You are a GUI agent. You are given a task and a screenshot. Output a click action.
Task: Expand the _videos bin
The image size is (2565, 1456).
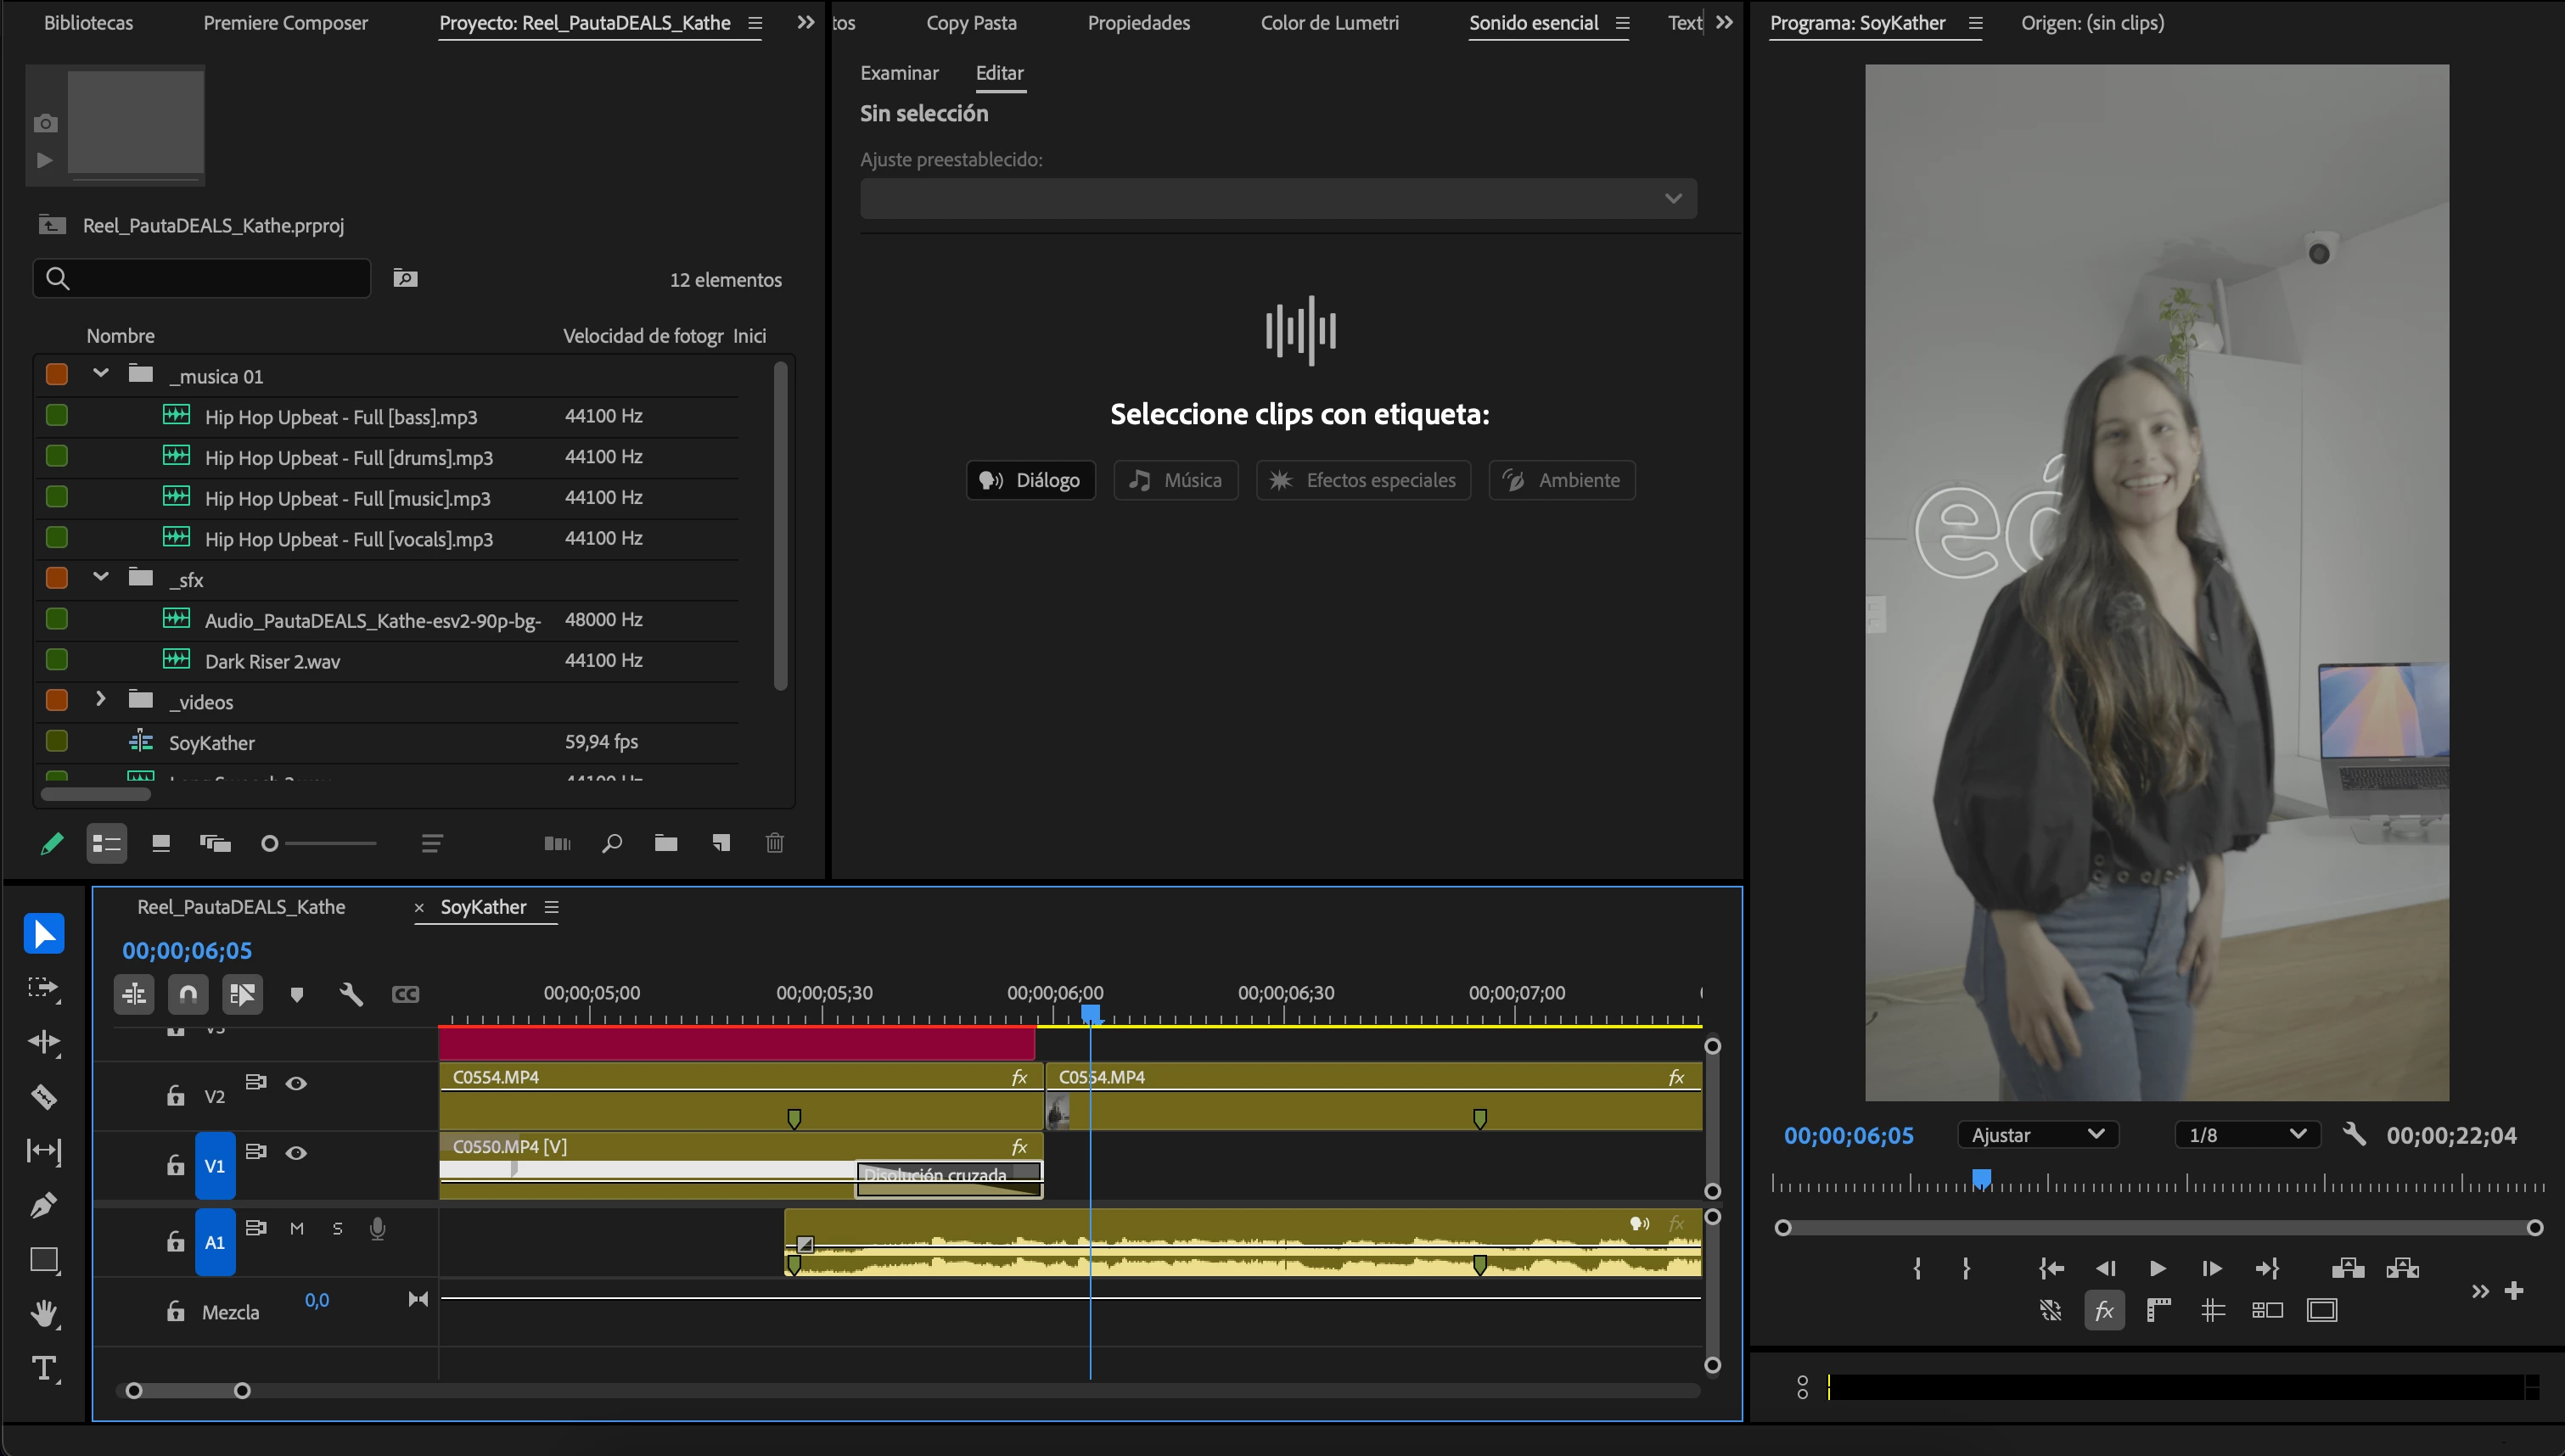click(100, 700)
